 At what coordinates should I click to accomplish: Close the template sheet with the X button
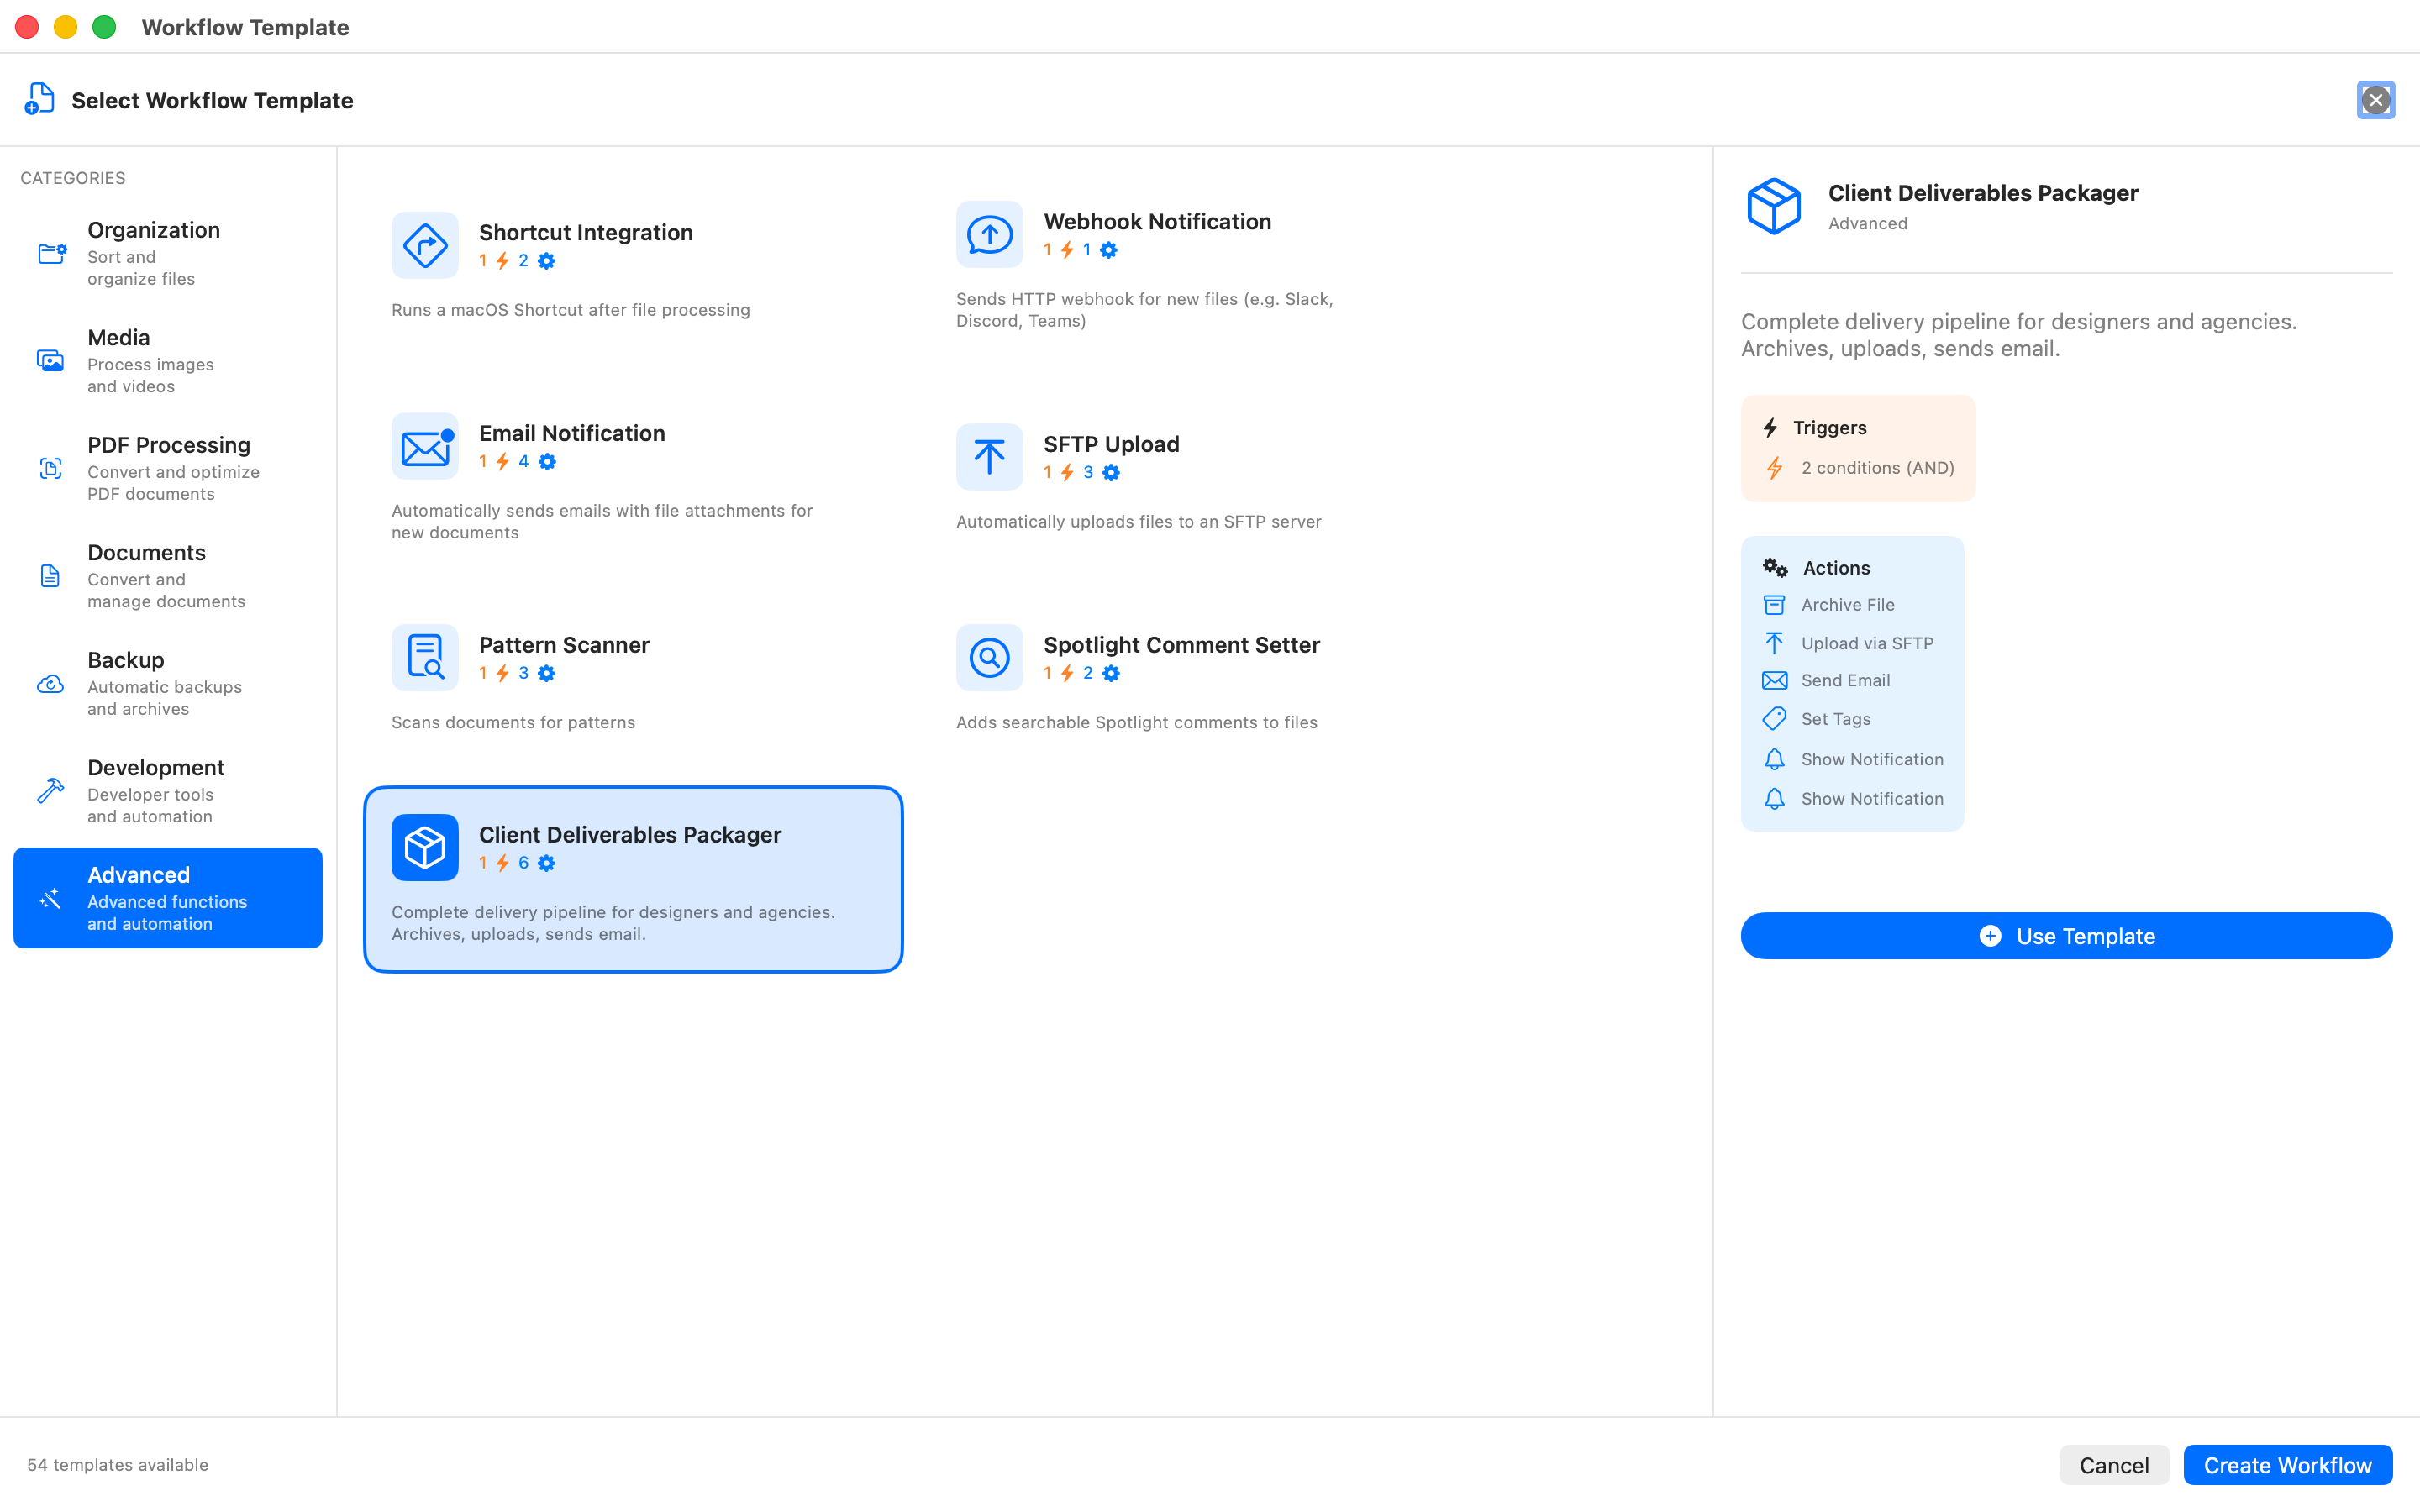2376,100
